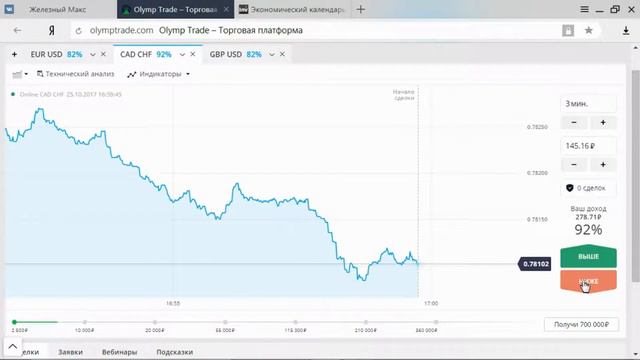The image size is (640, 360).
Task: Open browser downloads icon
Action: [x=626, y=31]
